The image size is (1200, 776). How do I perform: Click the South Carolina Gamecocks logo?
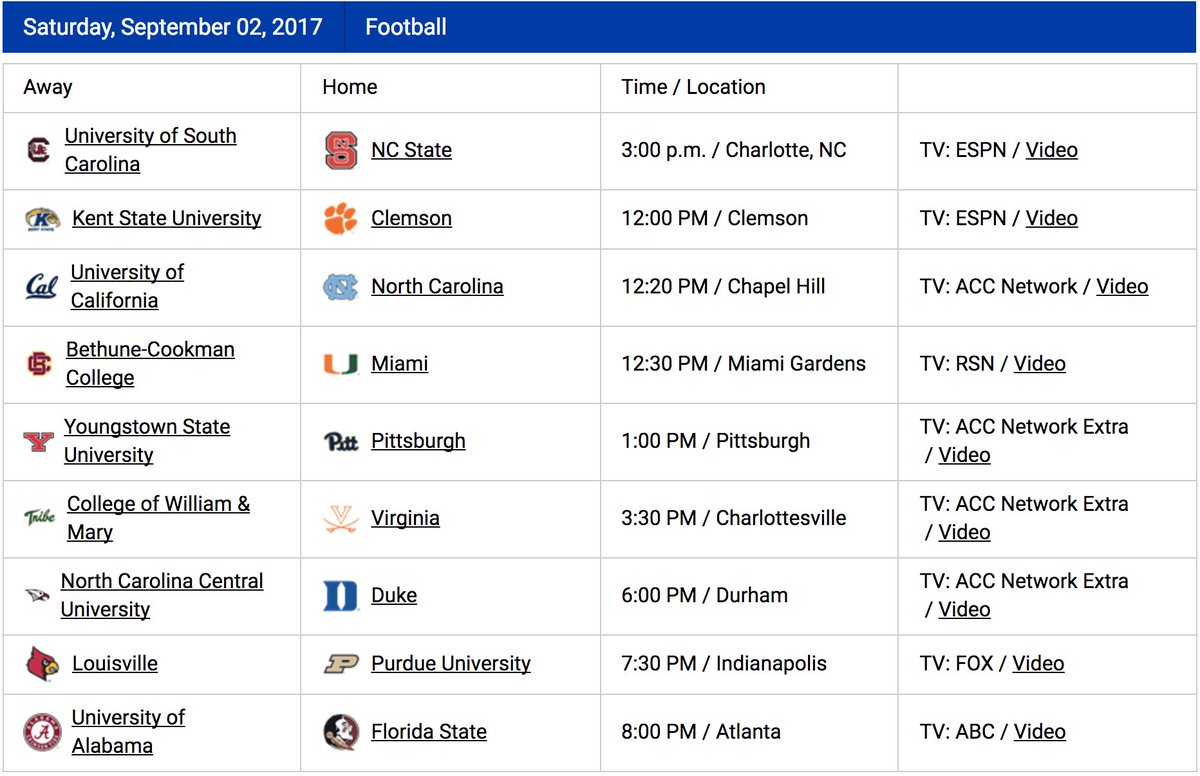coord(38,150)
